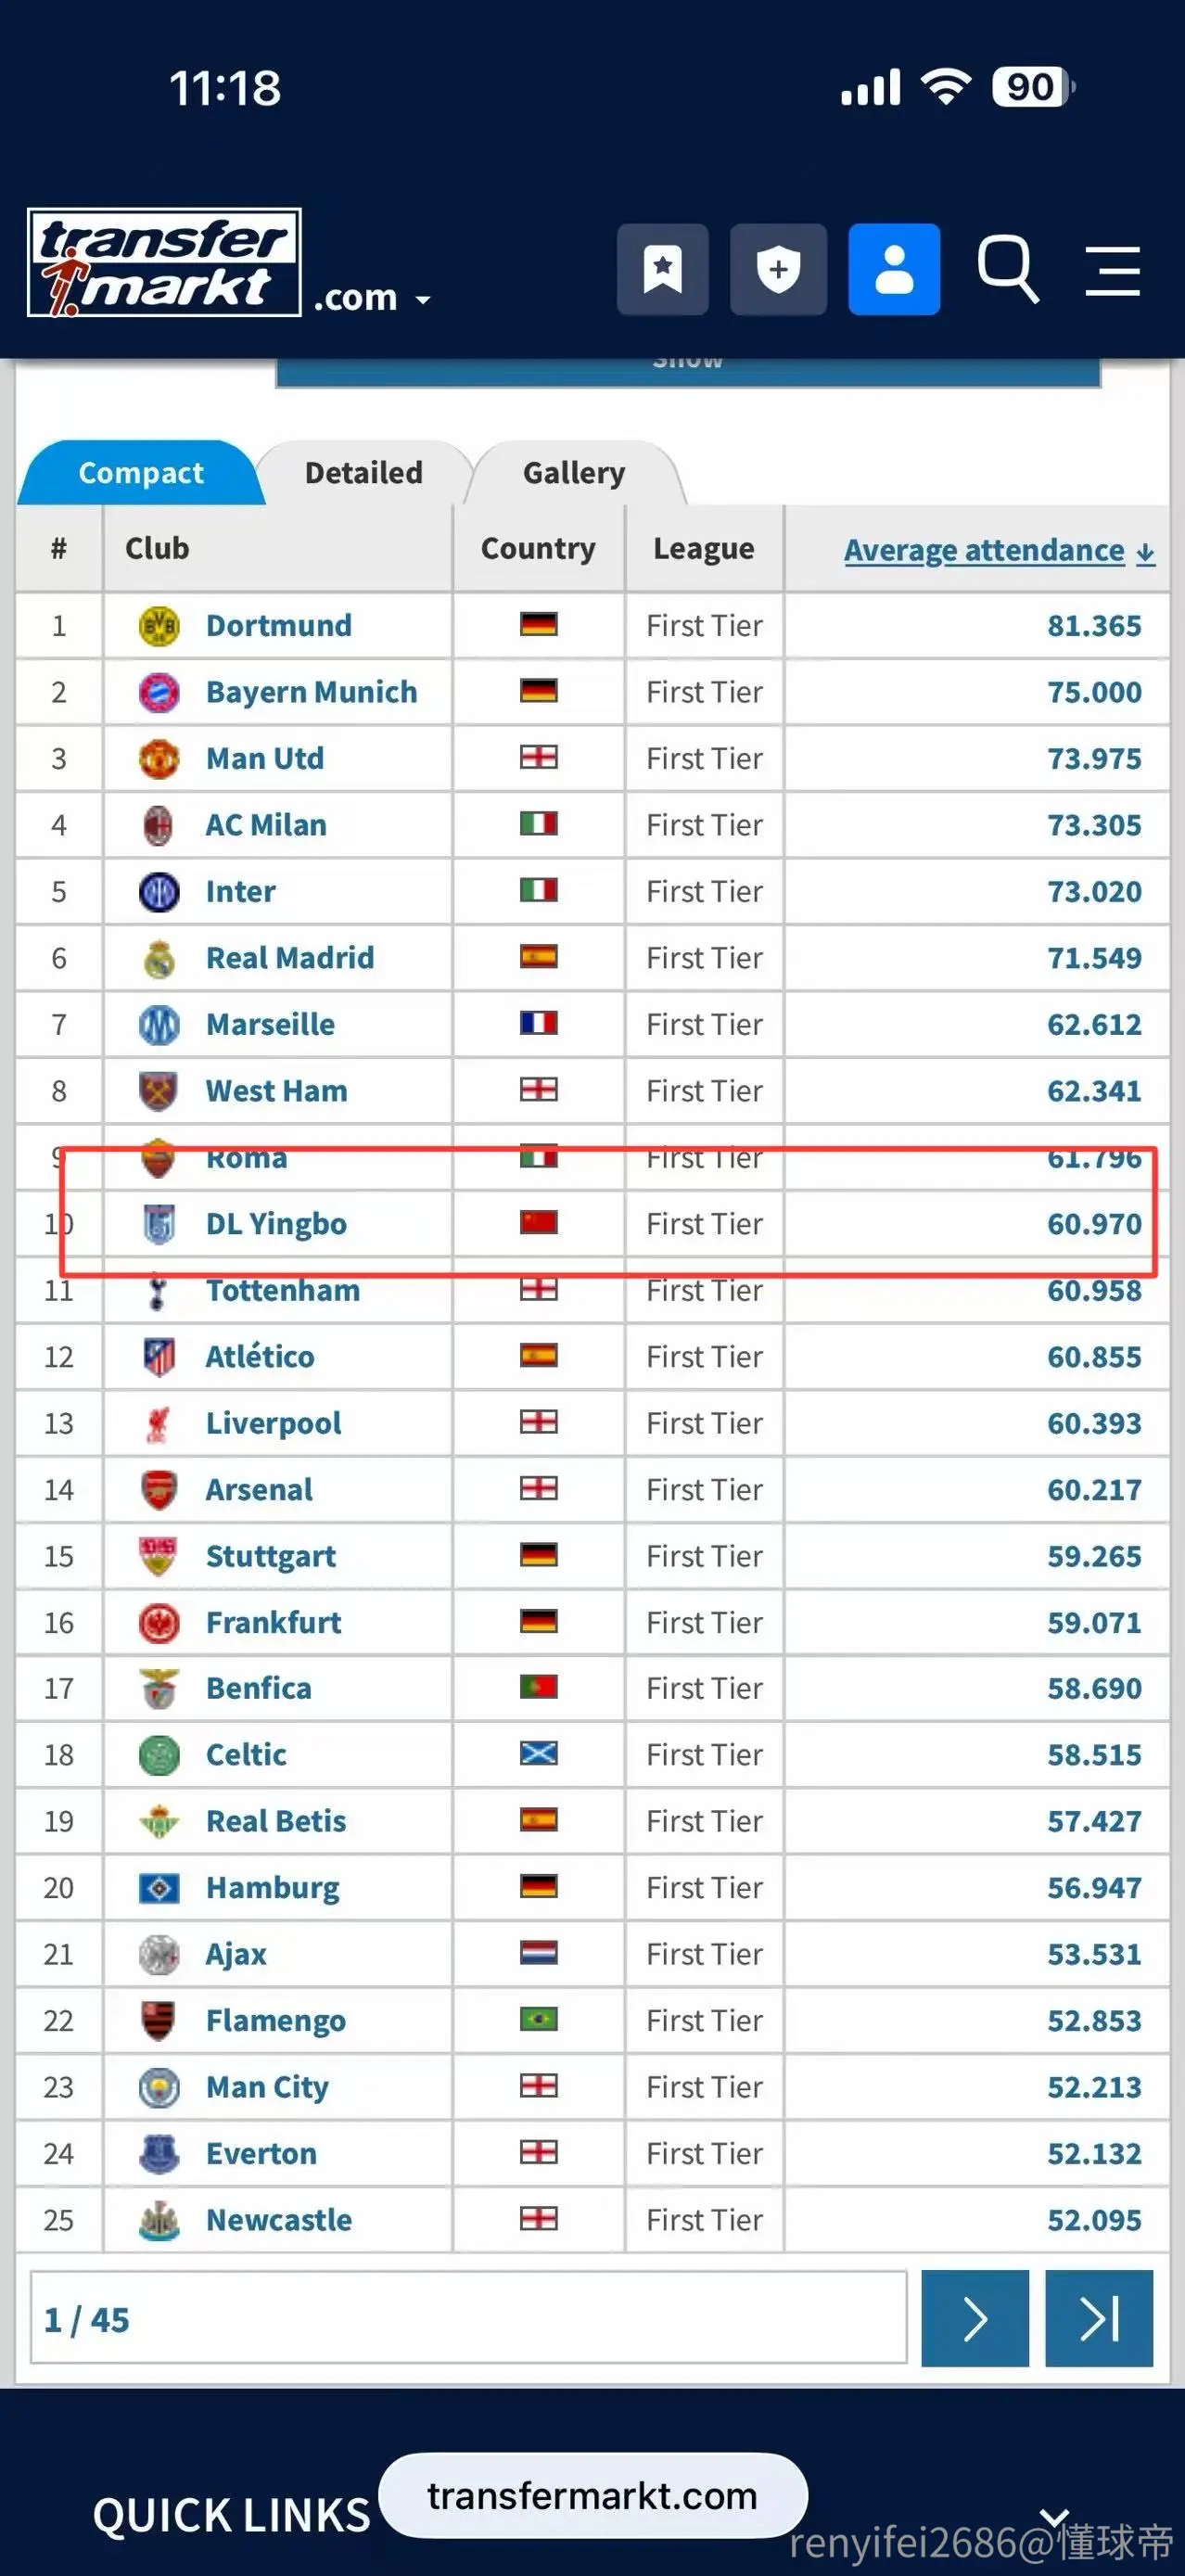Tap the shield plus icon in header

(x=778, y=269)
